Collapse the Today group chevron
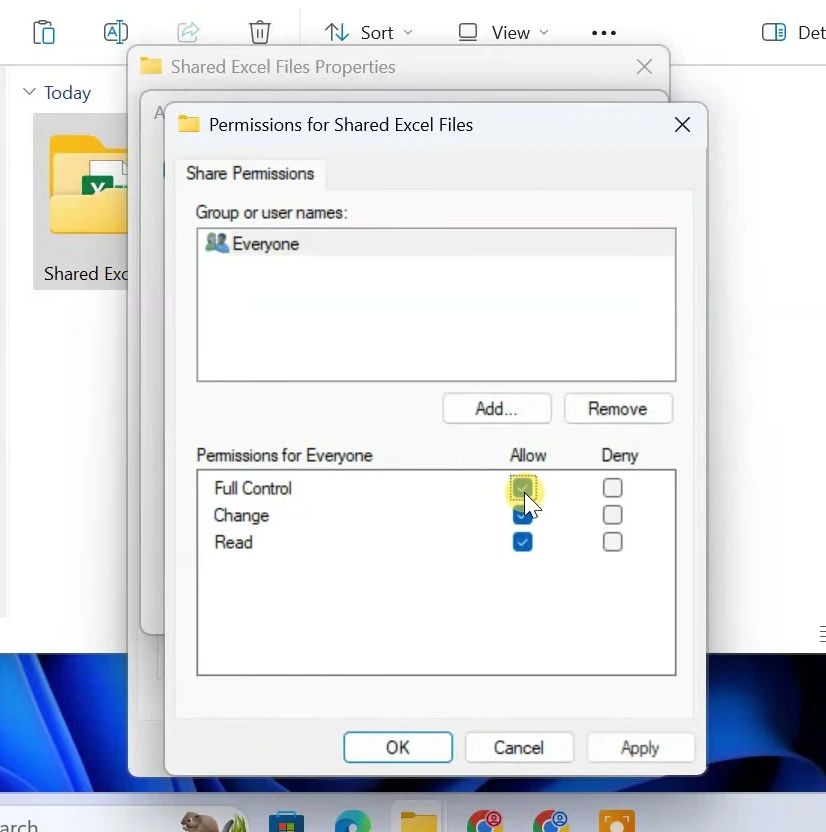This screenshot has width=826, height=832. [x=30, y=92]
